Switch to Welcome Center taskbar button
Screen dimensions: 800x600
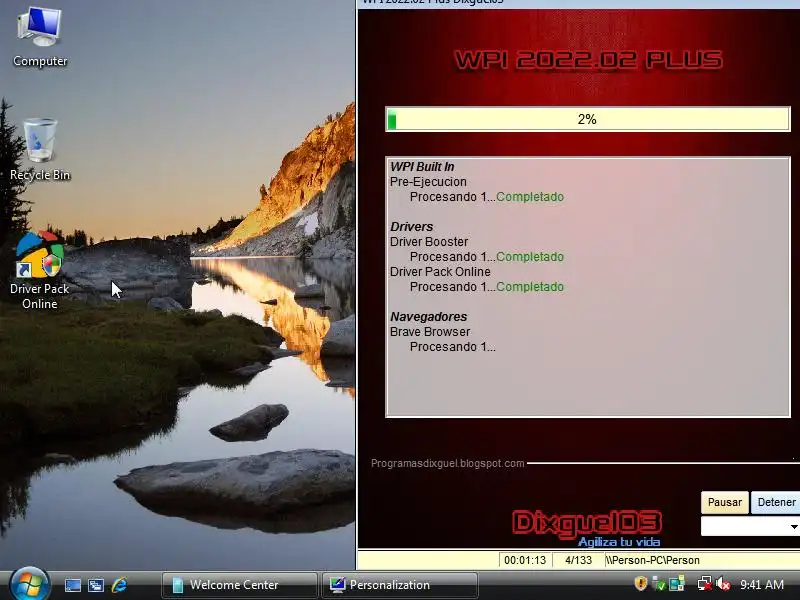(x=239, y=585)
